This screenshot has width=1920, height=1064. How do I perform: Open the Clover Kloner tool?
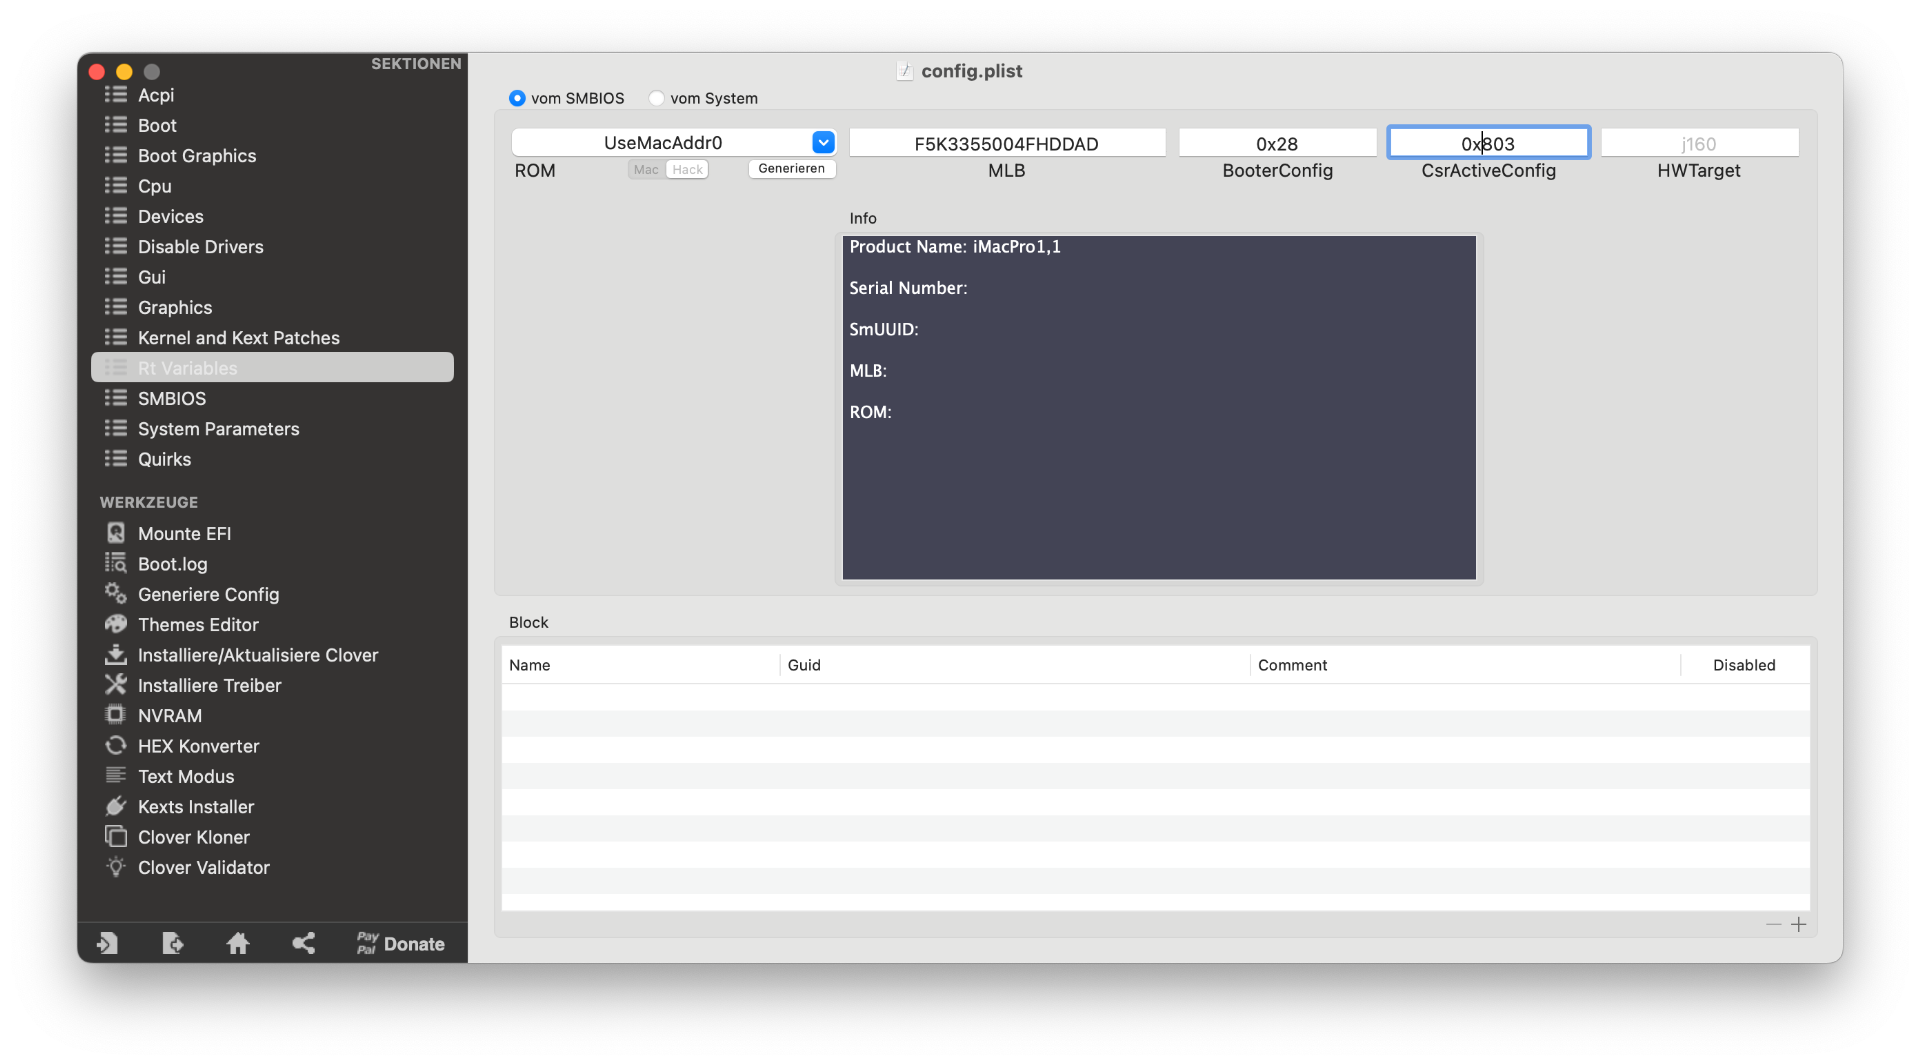(193, 837)
